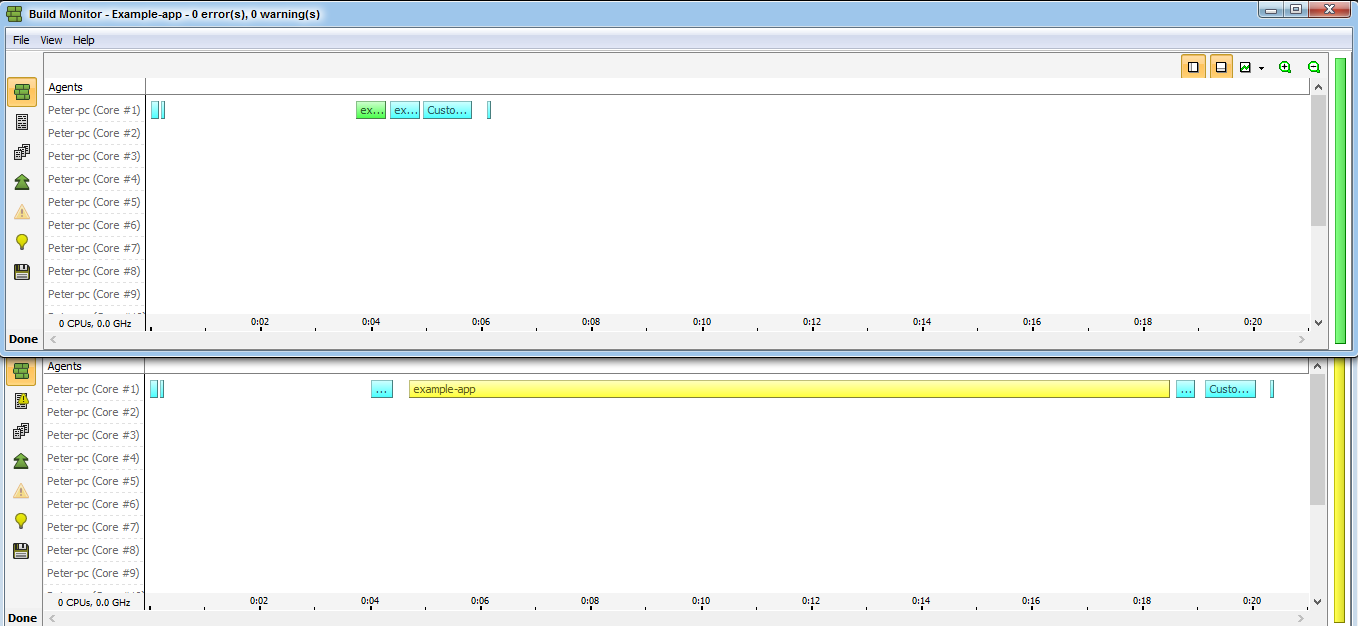Select the green 'ex...' task block in the top timeline
The width and height of the screenshot is (1358, 626).
pyautogui.click(x=370, y=110)
